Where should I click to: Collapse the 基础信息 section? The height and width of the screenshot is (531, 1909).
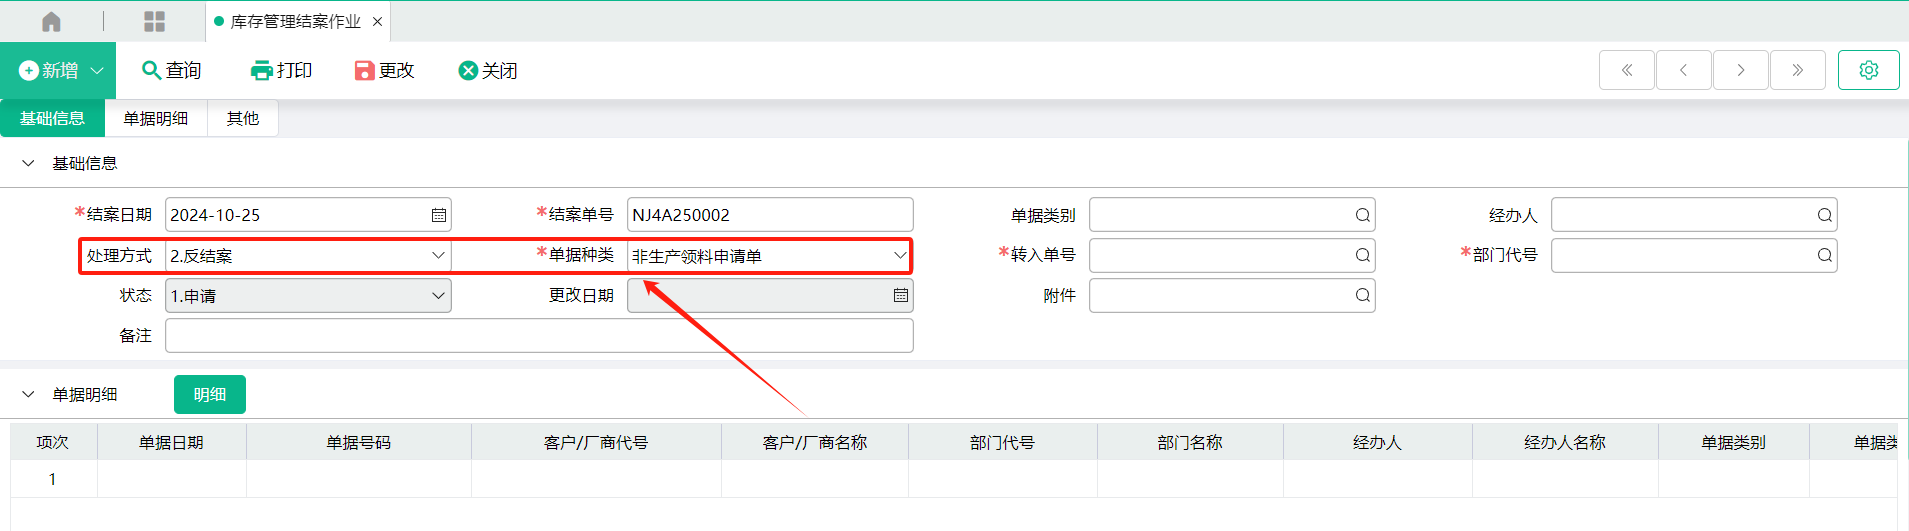coord(28,163)
